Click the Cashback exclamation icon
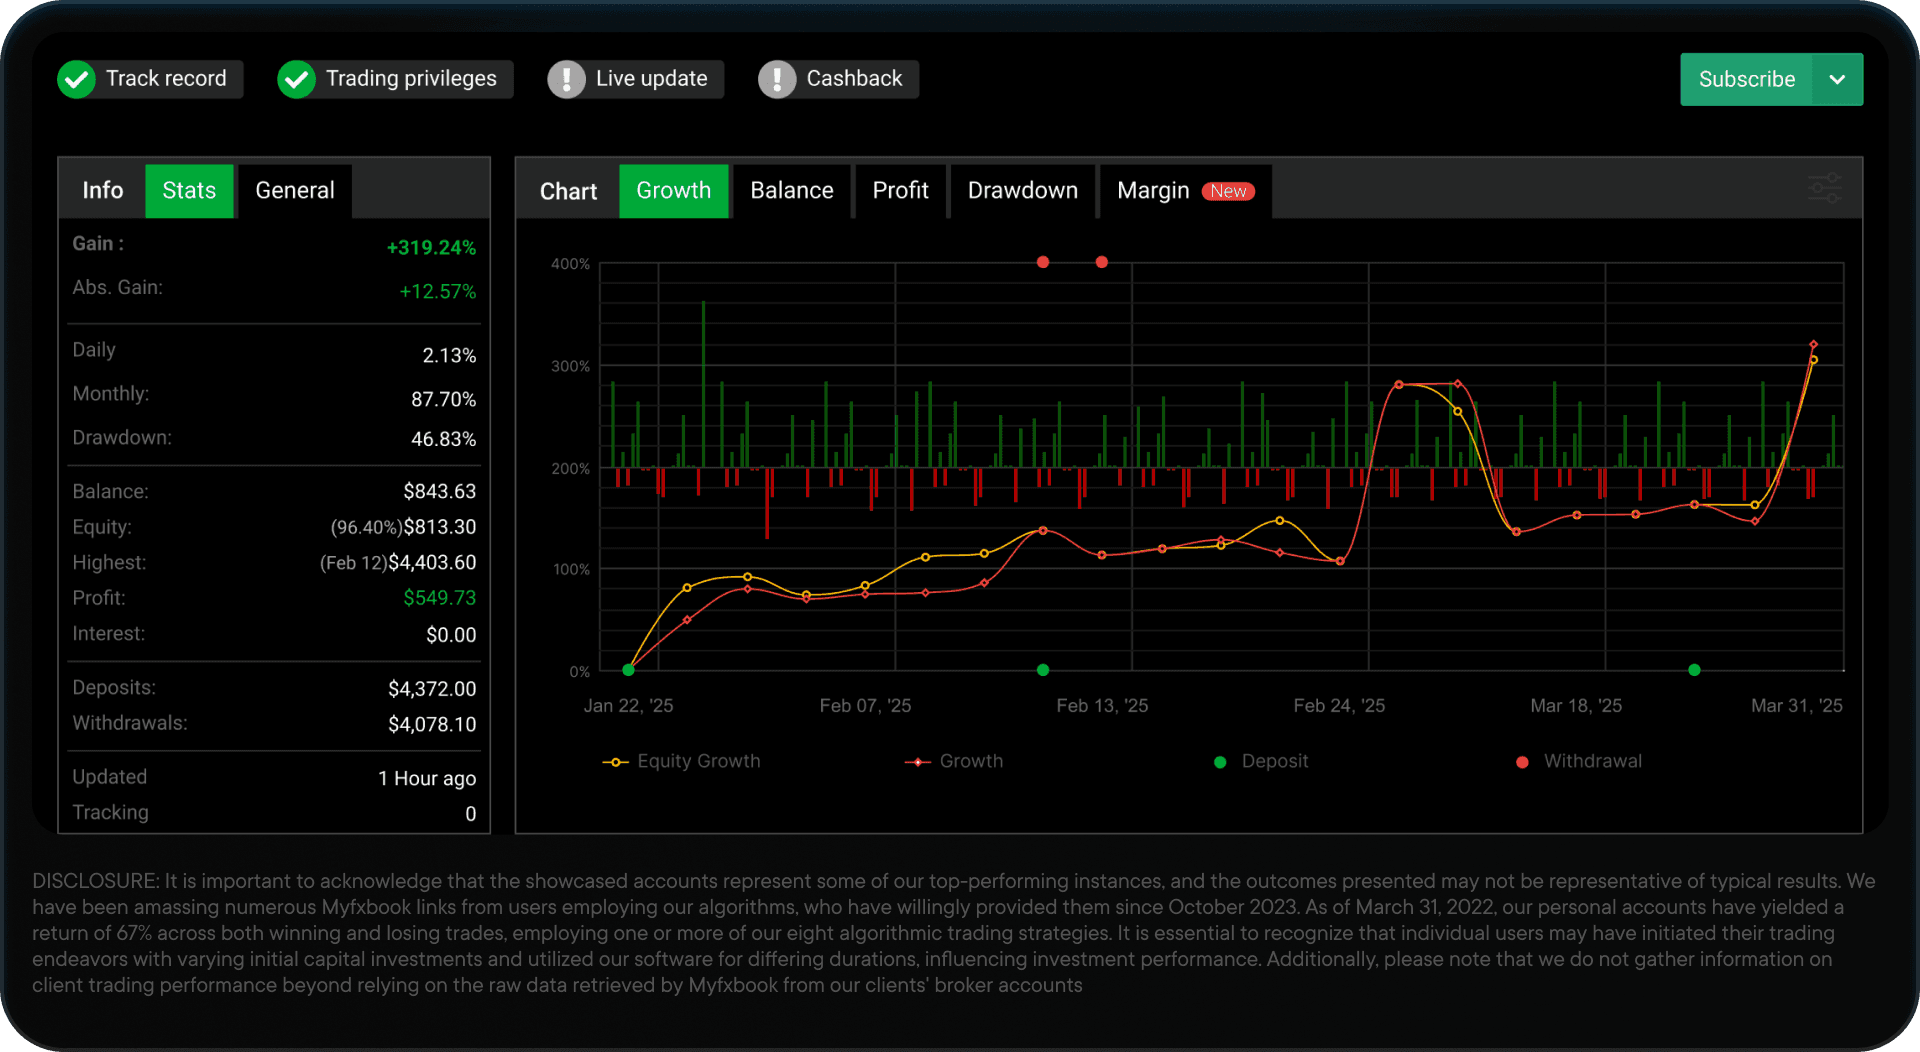The height and width of the screenshot is (1052, 1920). tap(777, 79)
